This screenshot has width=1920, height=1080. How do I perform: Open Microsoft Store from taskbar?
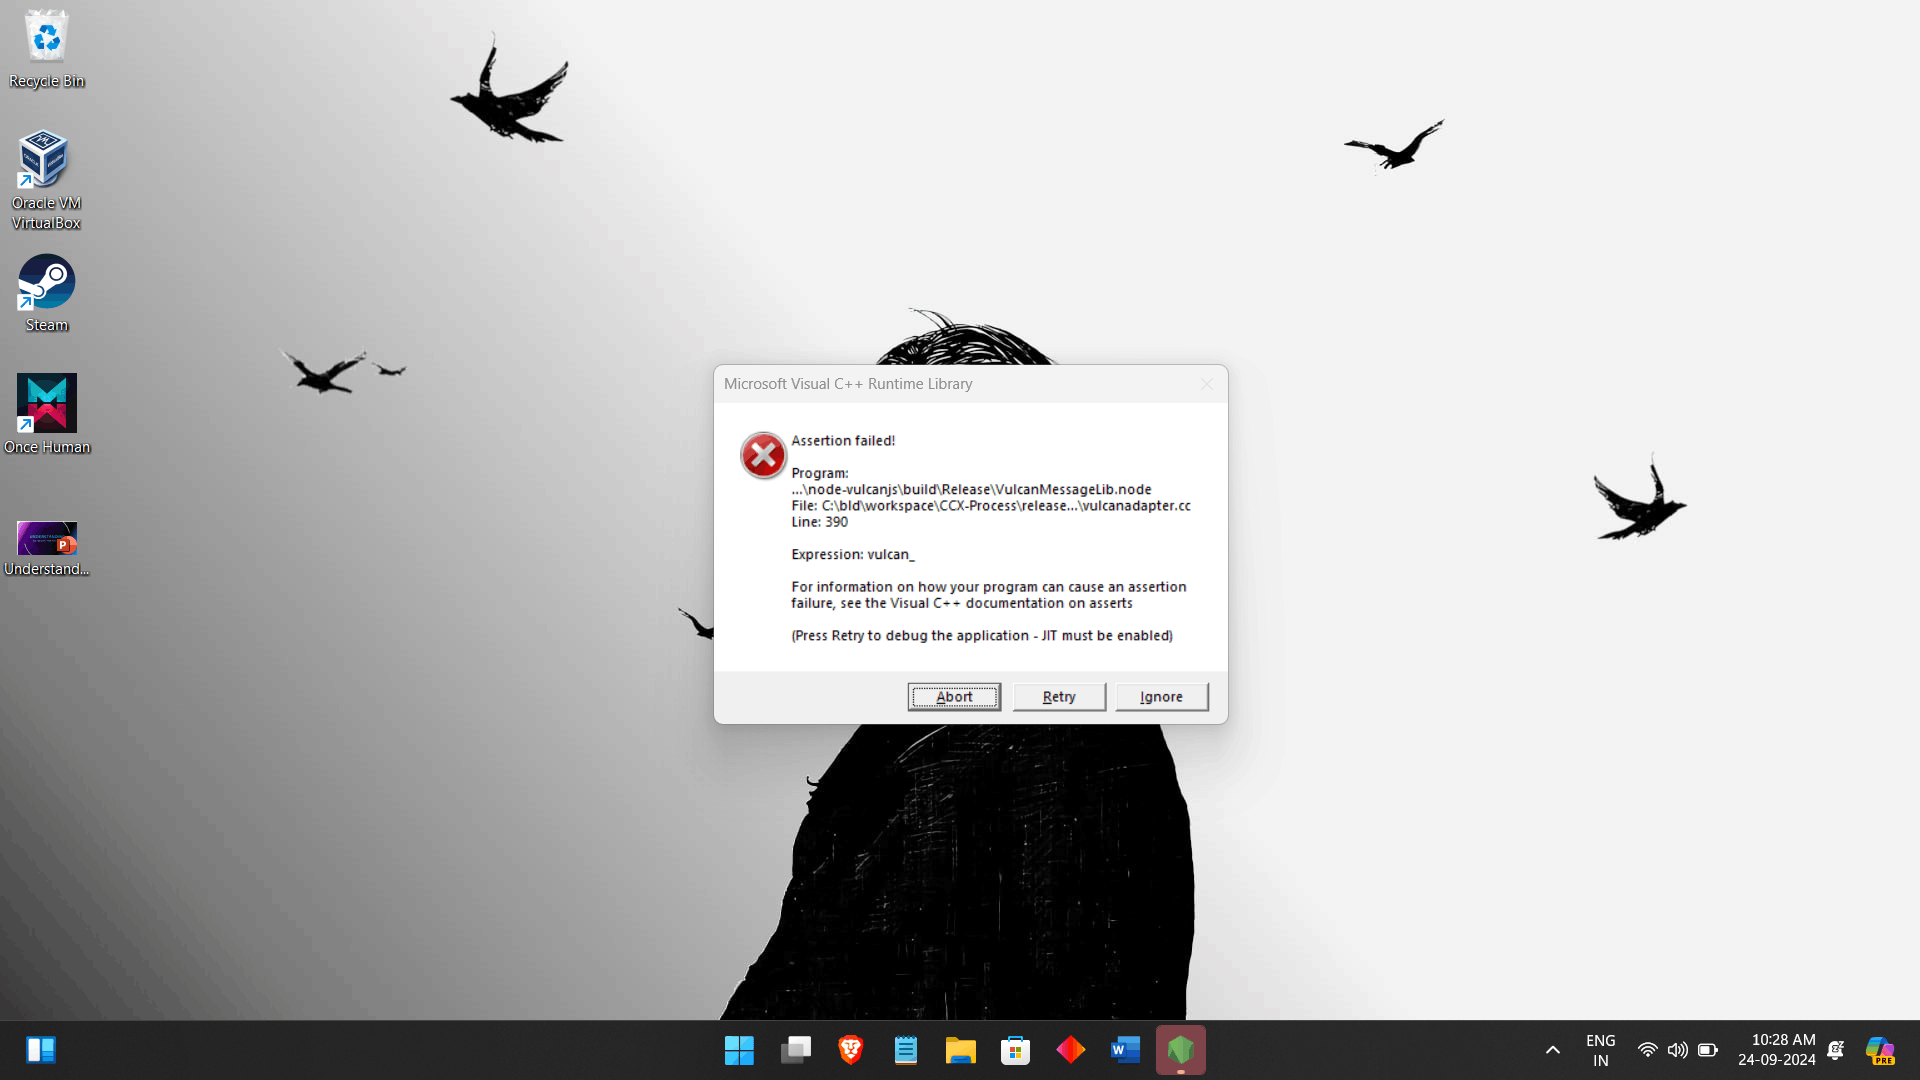tap(1015, 1050)
